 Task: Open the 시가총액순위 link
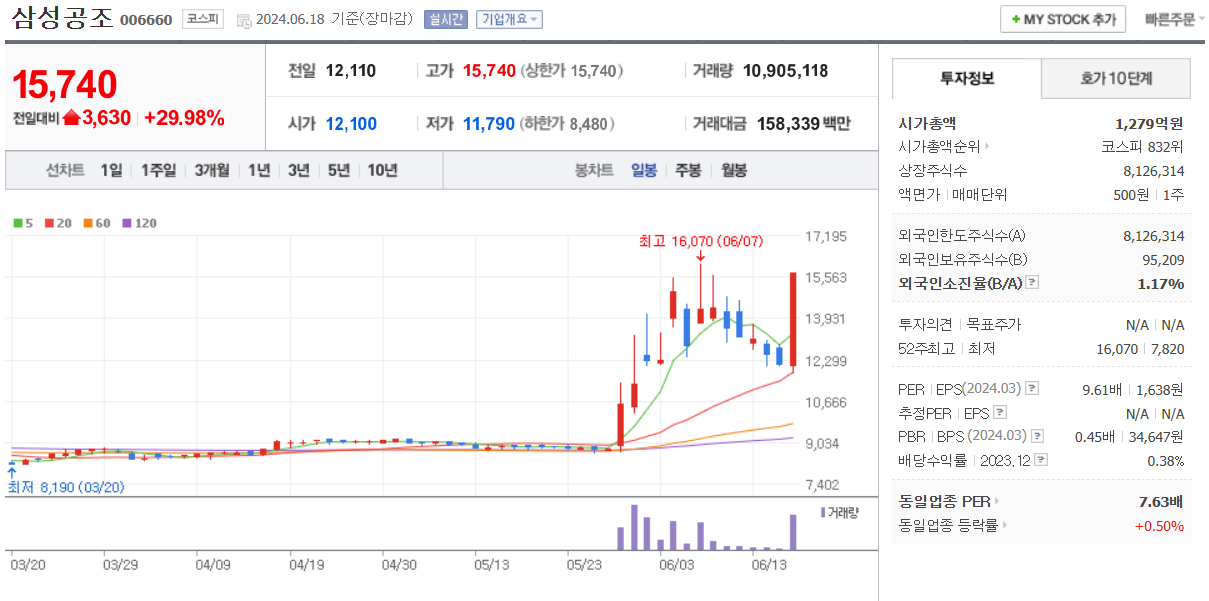tap(944, 147)
